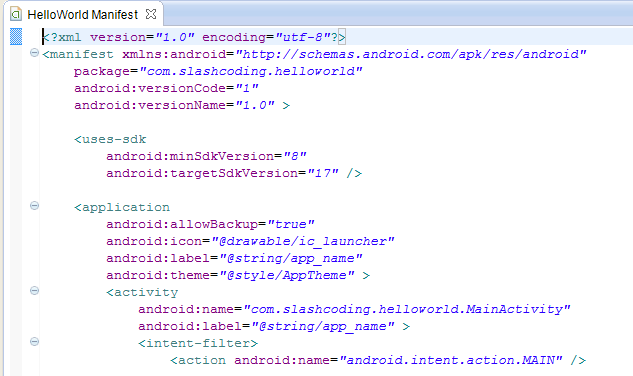Click the @style/AppTheme theme value
The image size is (633, 376).
[x=287, y=275]
